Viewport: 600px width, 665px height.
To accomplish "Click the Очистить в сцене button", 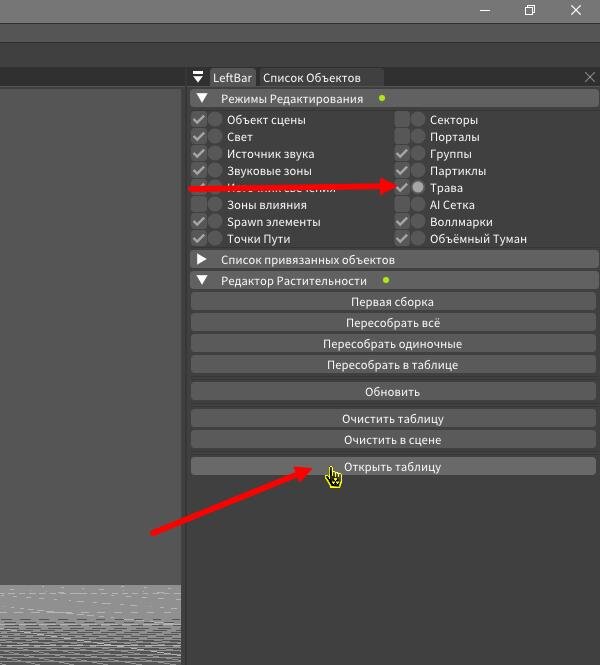I will pos(393,440).
